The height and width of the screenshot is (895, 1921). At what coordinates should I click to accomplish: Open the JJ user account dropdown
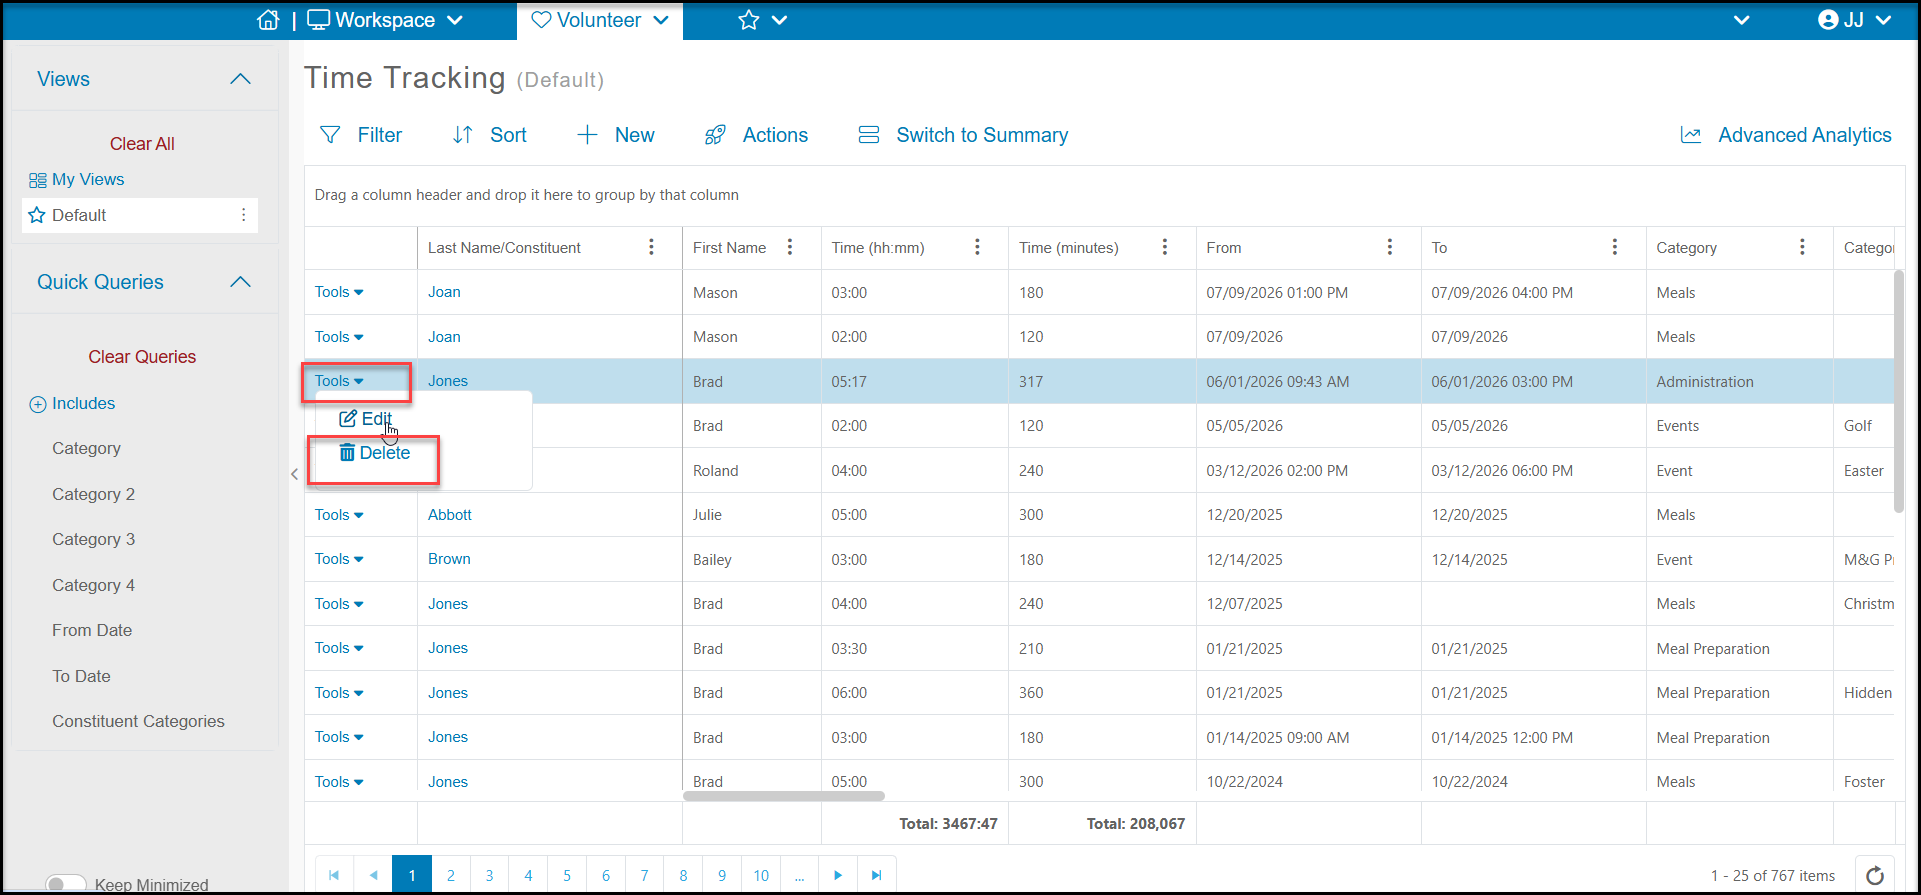(1855, 20)
